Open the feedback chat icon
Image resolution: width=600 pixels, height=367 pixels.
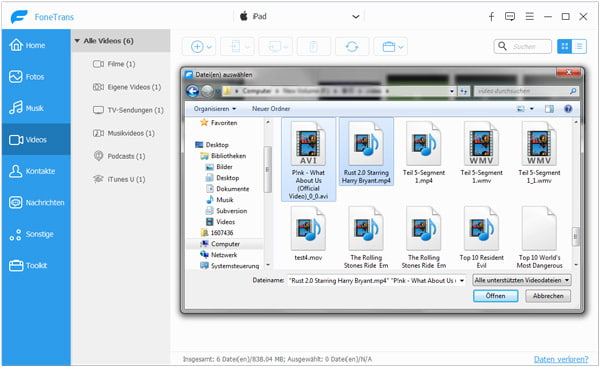point(510,16)
